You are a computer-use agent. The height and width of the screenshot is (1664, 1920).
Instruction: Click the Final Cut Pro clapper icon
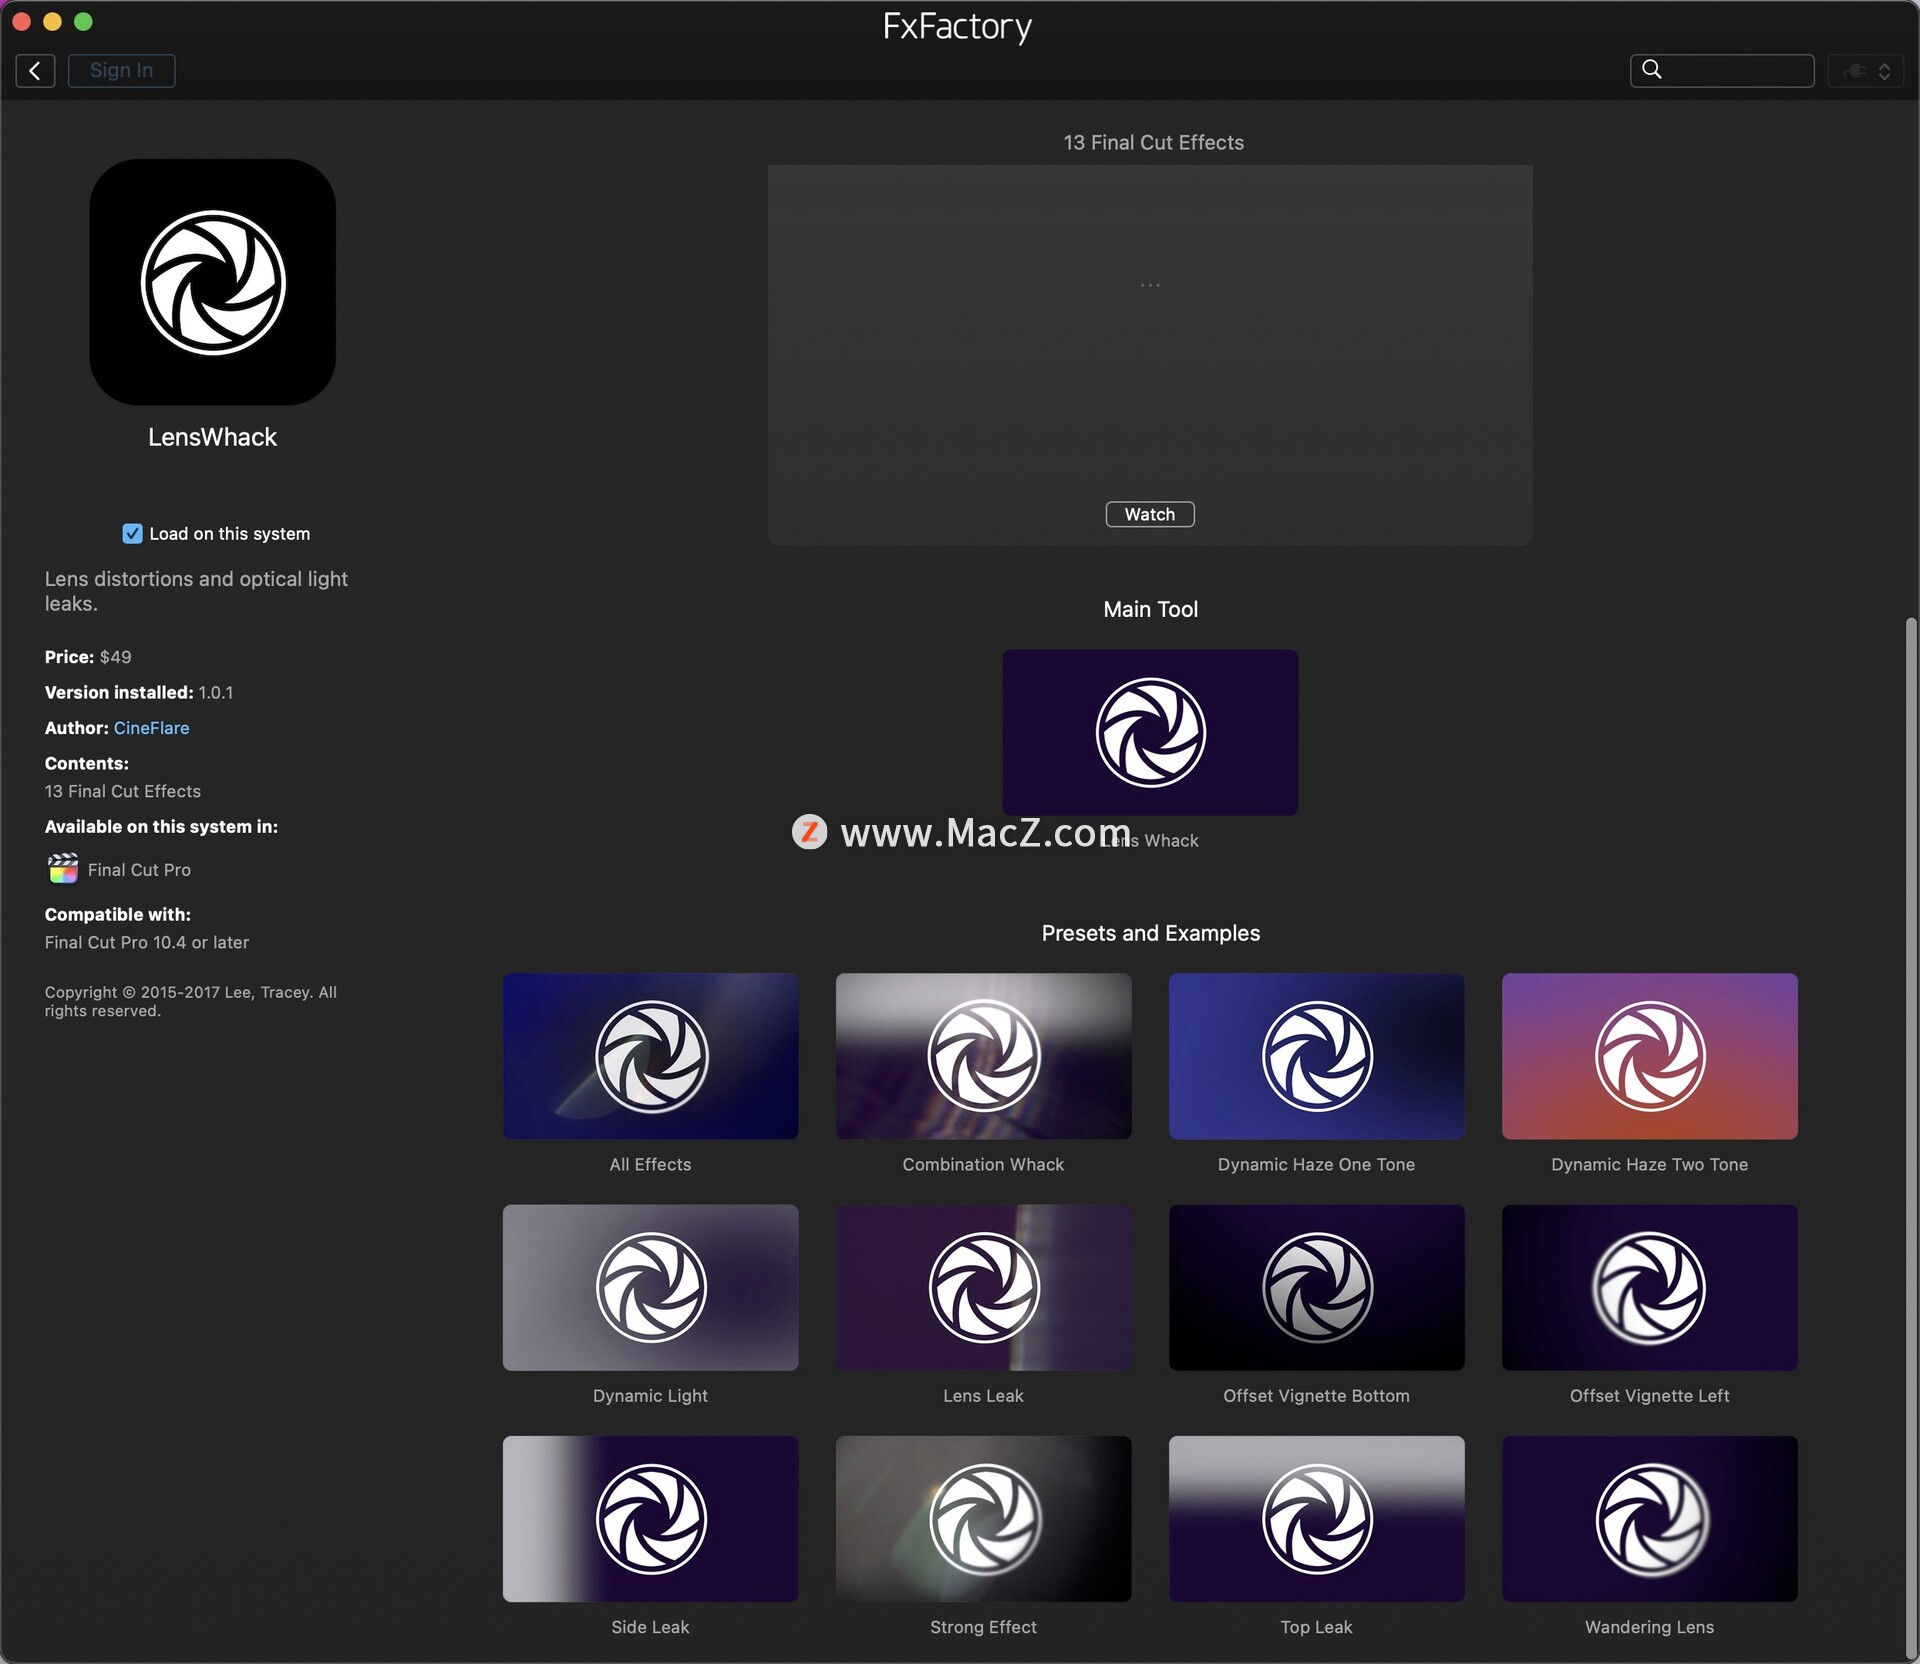(x=62, y=869)
